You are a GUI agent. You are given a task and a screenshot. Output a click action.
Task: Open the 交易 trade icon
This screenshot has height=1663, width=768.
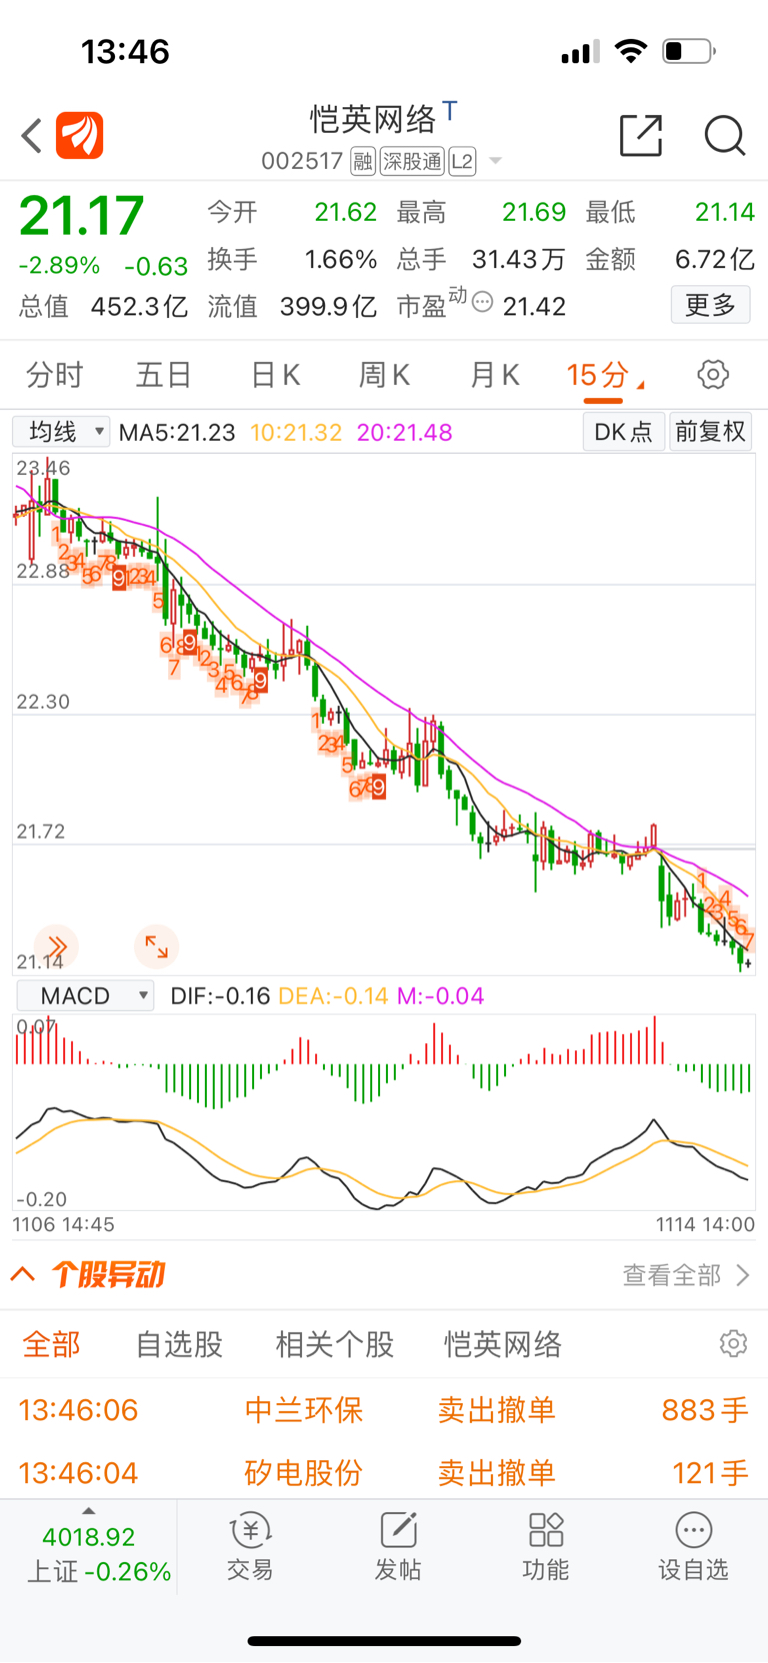(x=250, y=1546)
